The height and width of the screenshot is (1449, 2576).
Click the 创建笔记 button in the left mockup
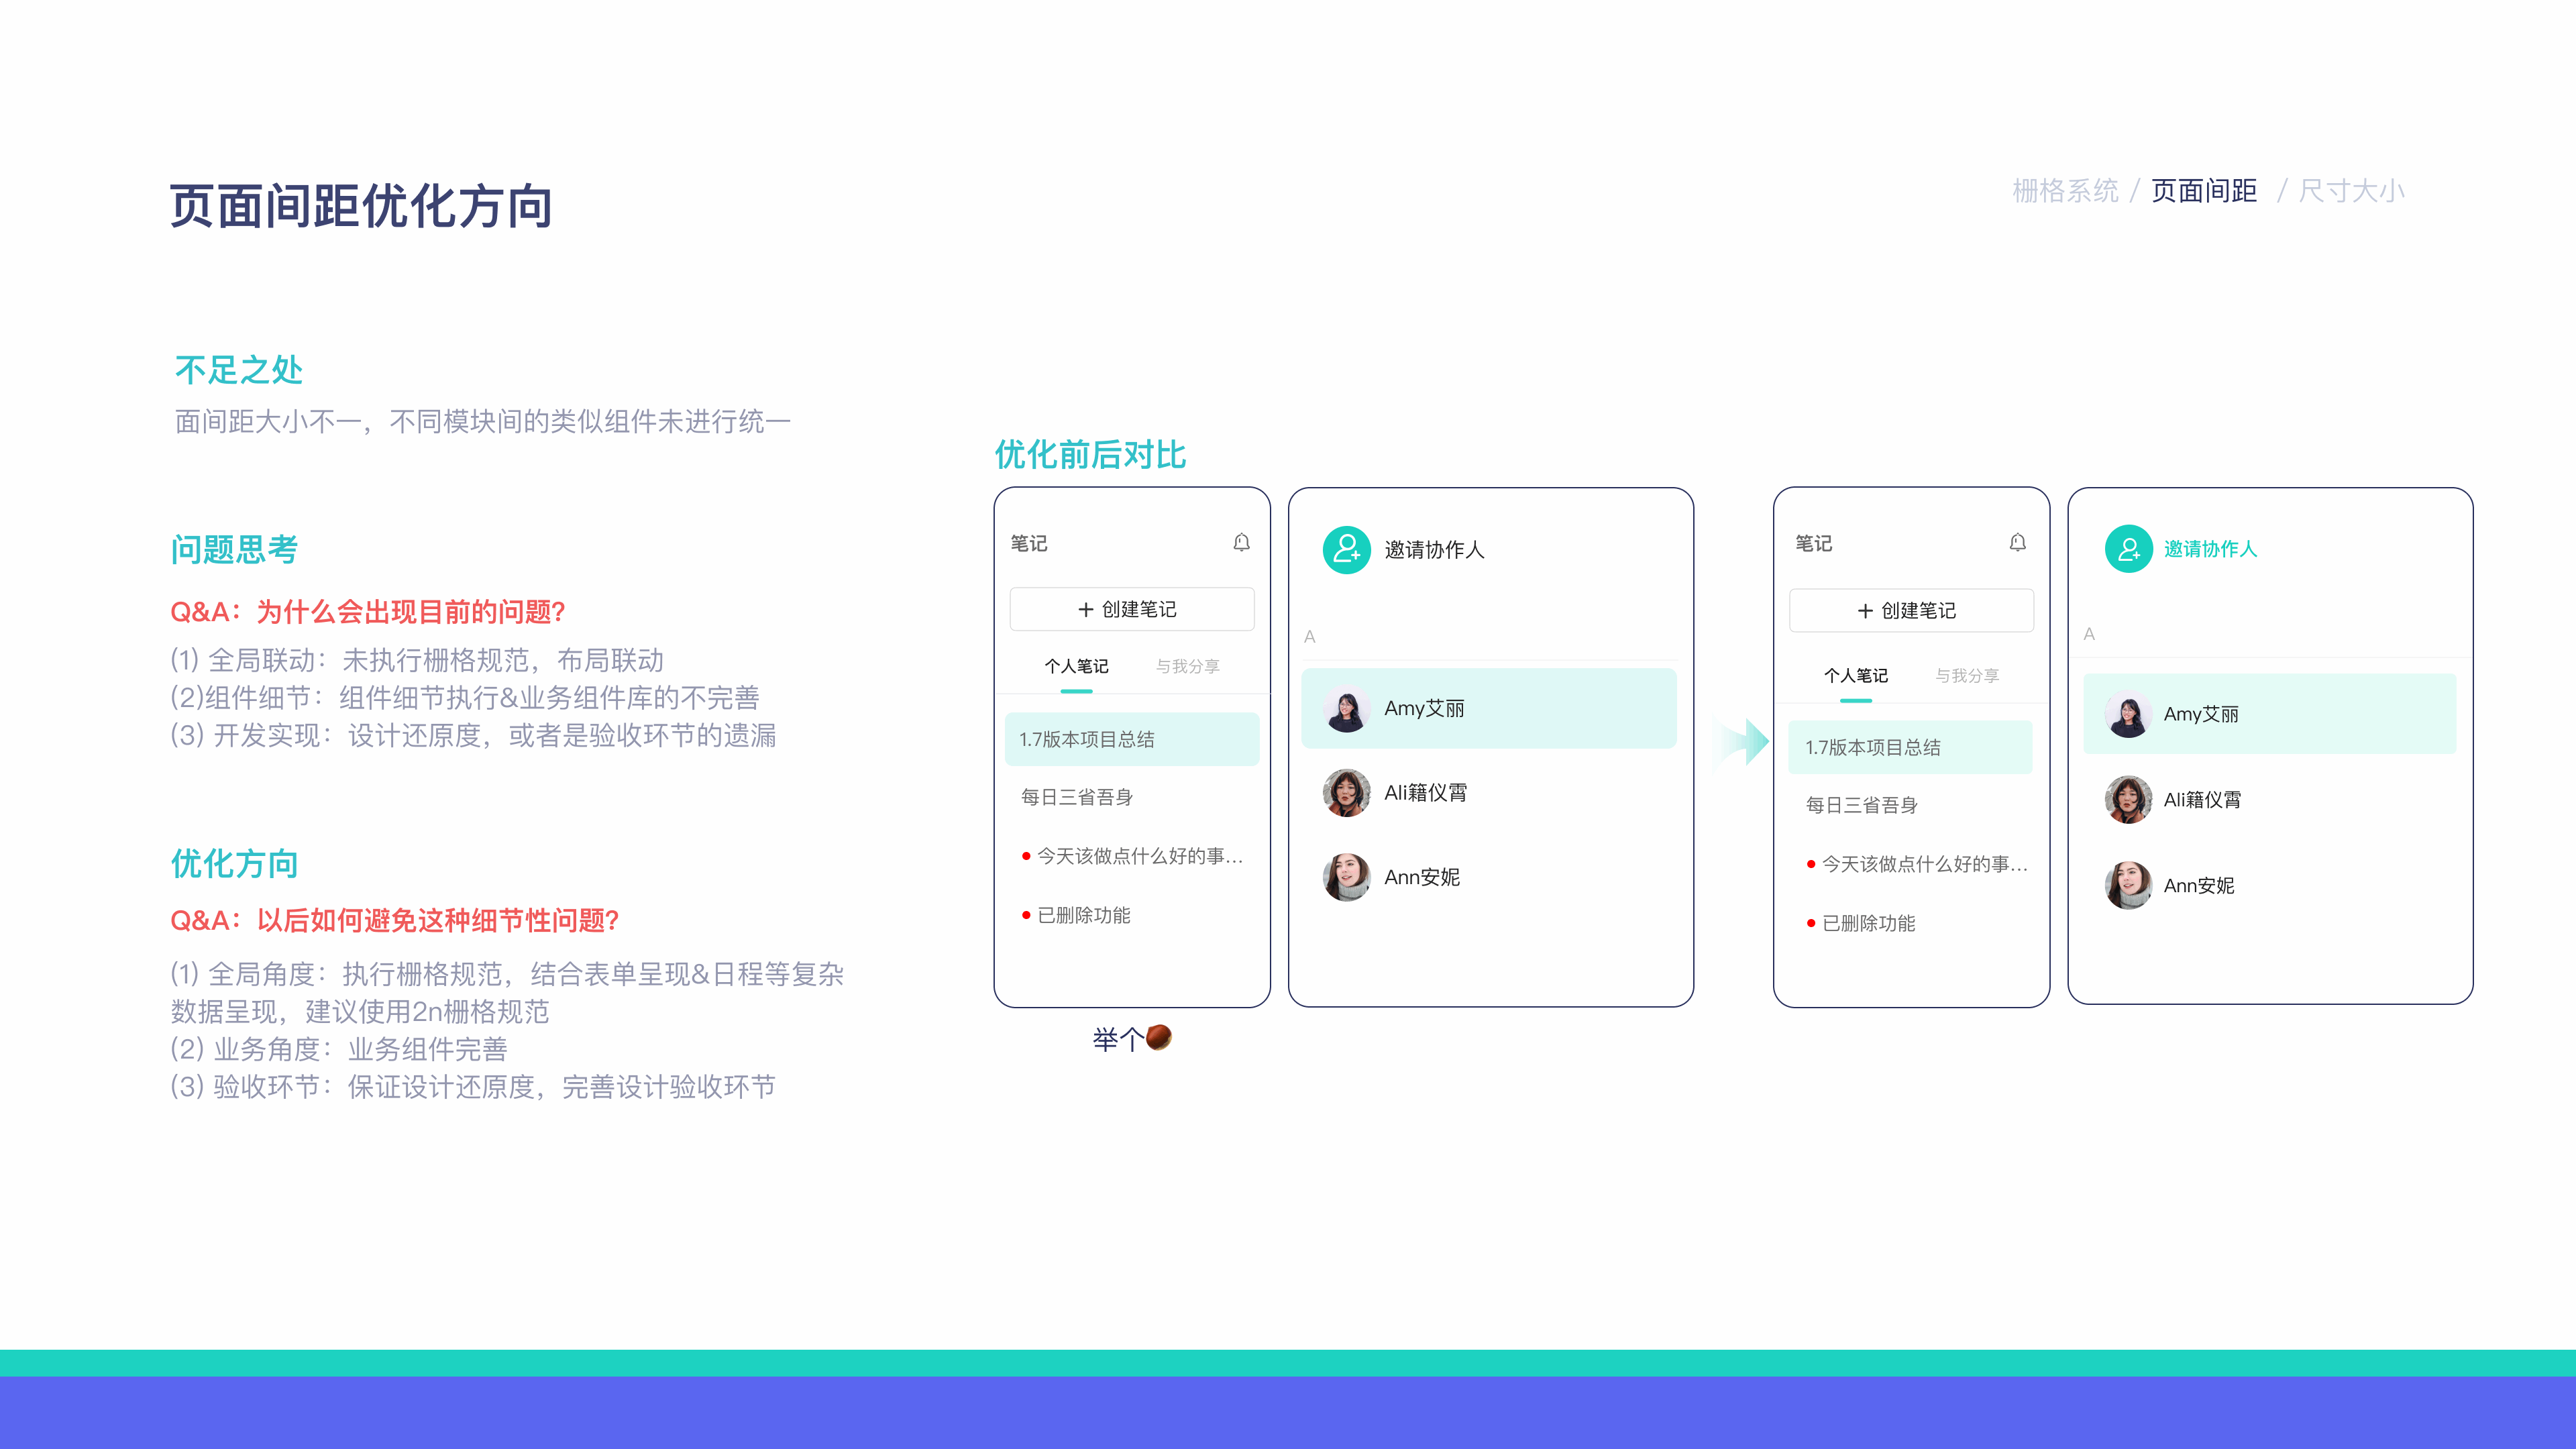1131,608
